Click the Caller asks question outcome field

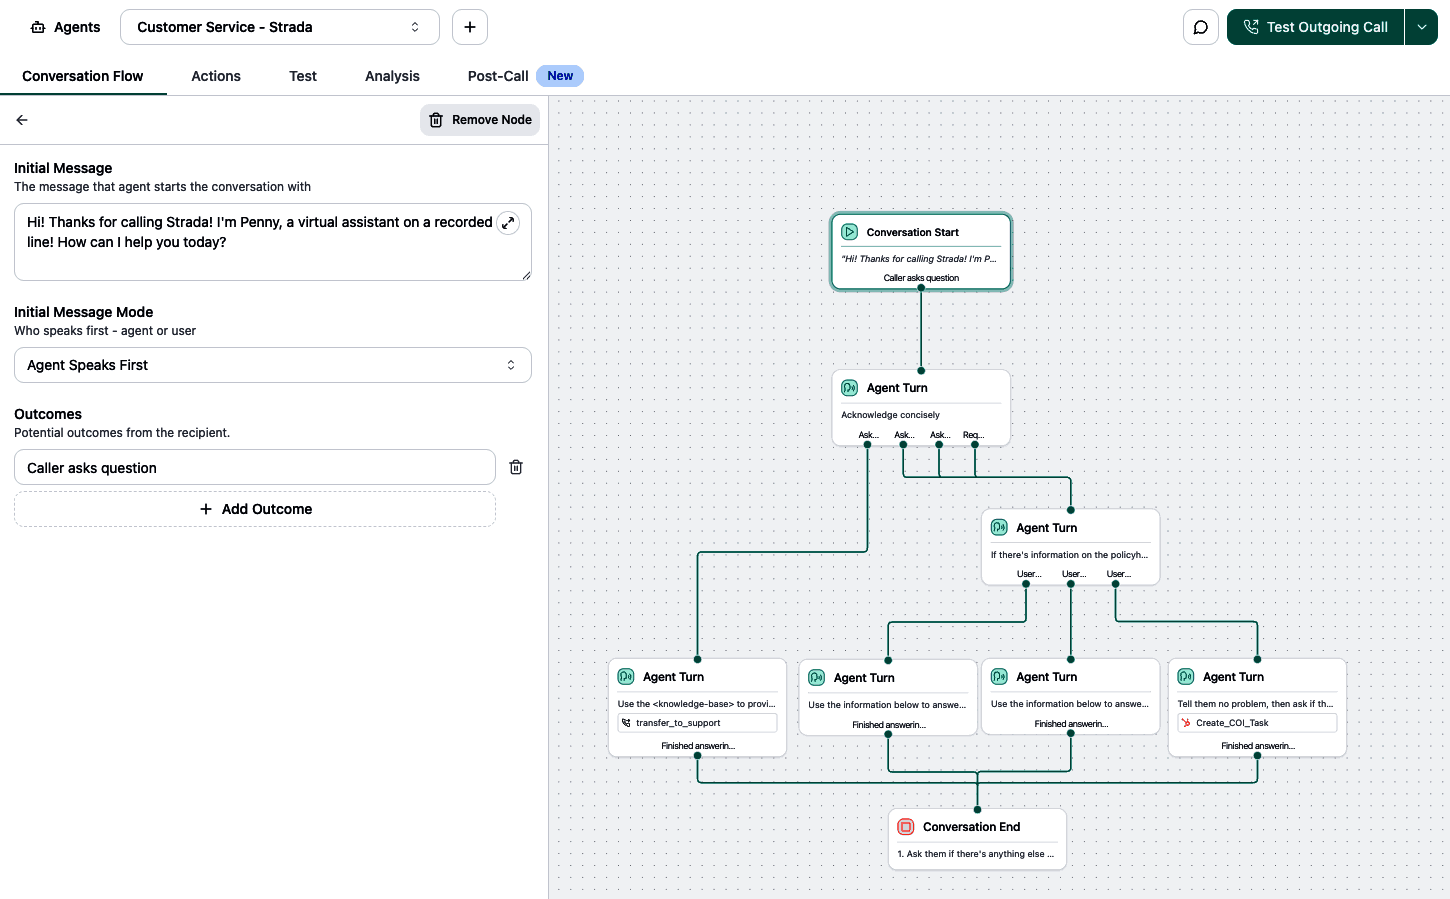pyautogui.click(x=255, y=467)
